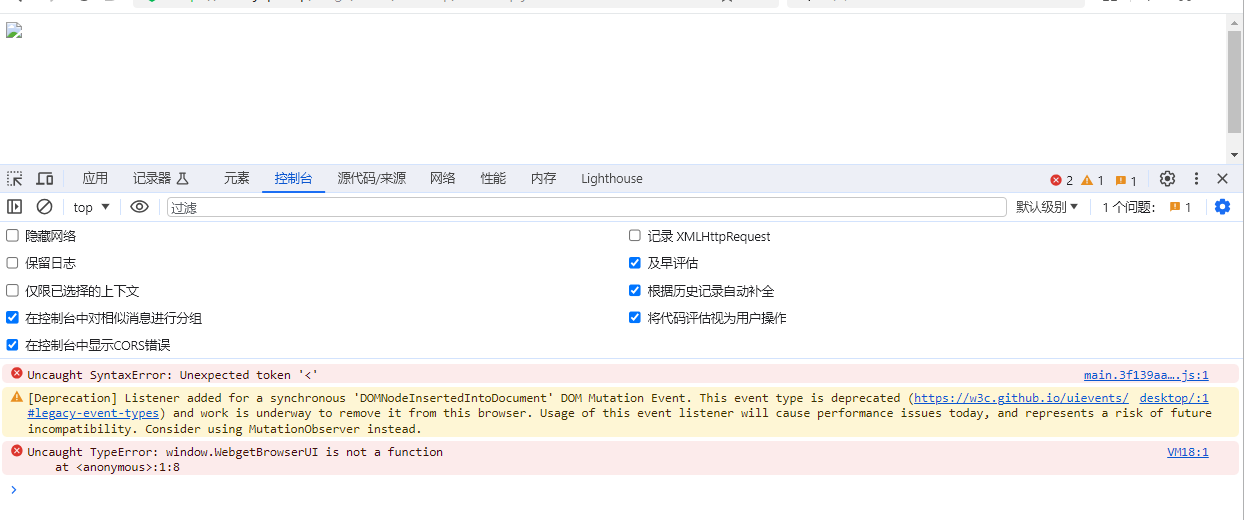
Task: Activate the inspect element picker icon
Action: pyautogui.click(x=15, y=179)
